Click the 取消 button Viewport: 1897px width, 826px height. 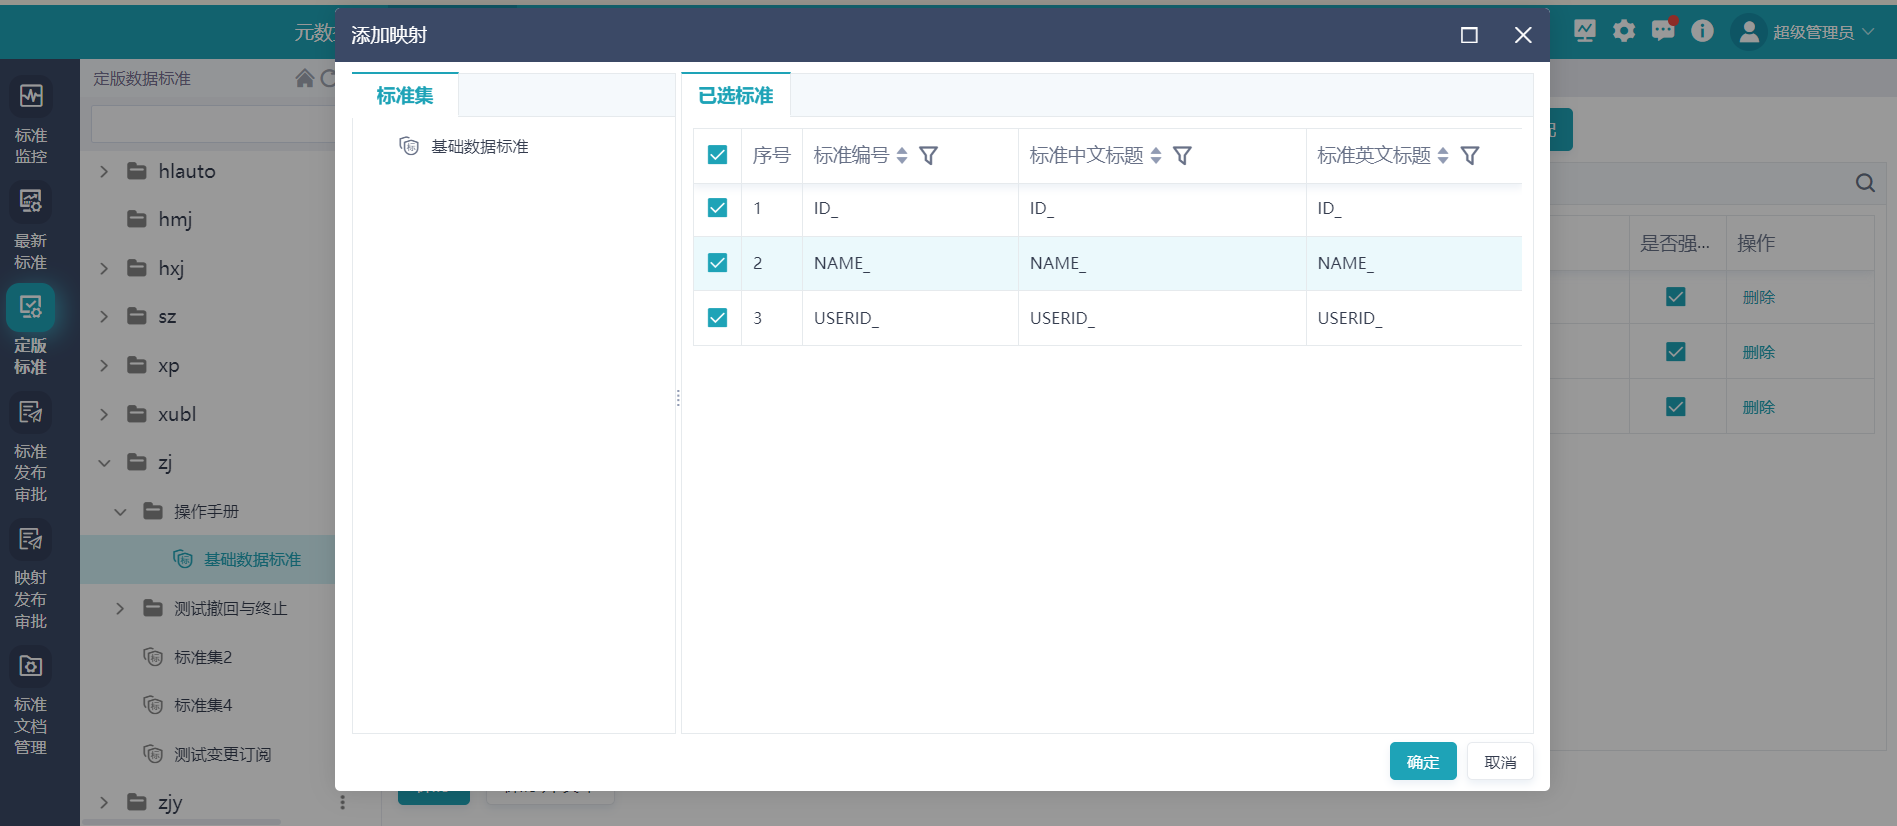click(x=1499, y=762)
